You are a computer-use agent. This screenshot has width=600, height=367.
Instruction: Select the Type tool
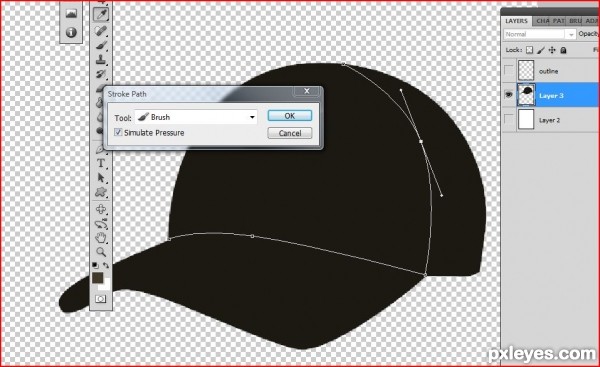coord(101,163)
